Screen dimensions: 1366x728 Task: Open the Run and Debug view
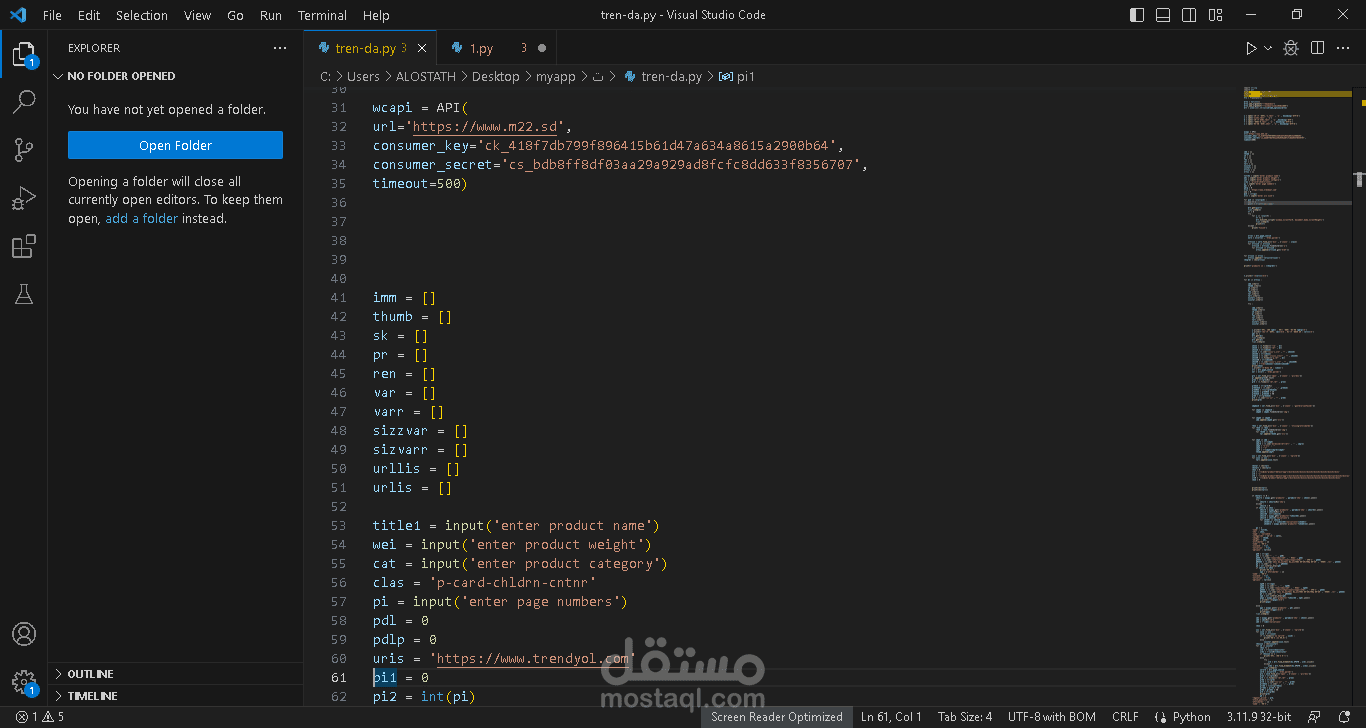pos(24,198)
